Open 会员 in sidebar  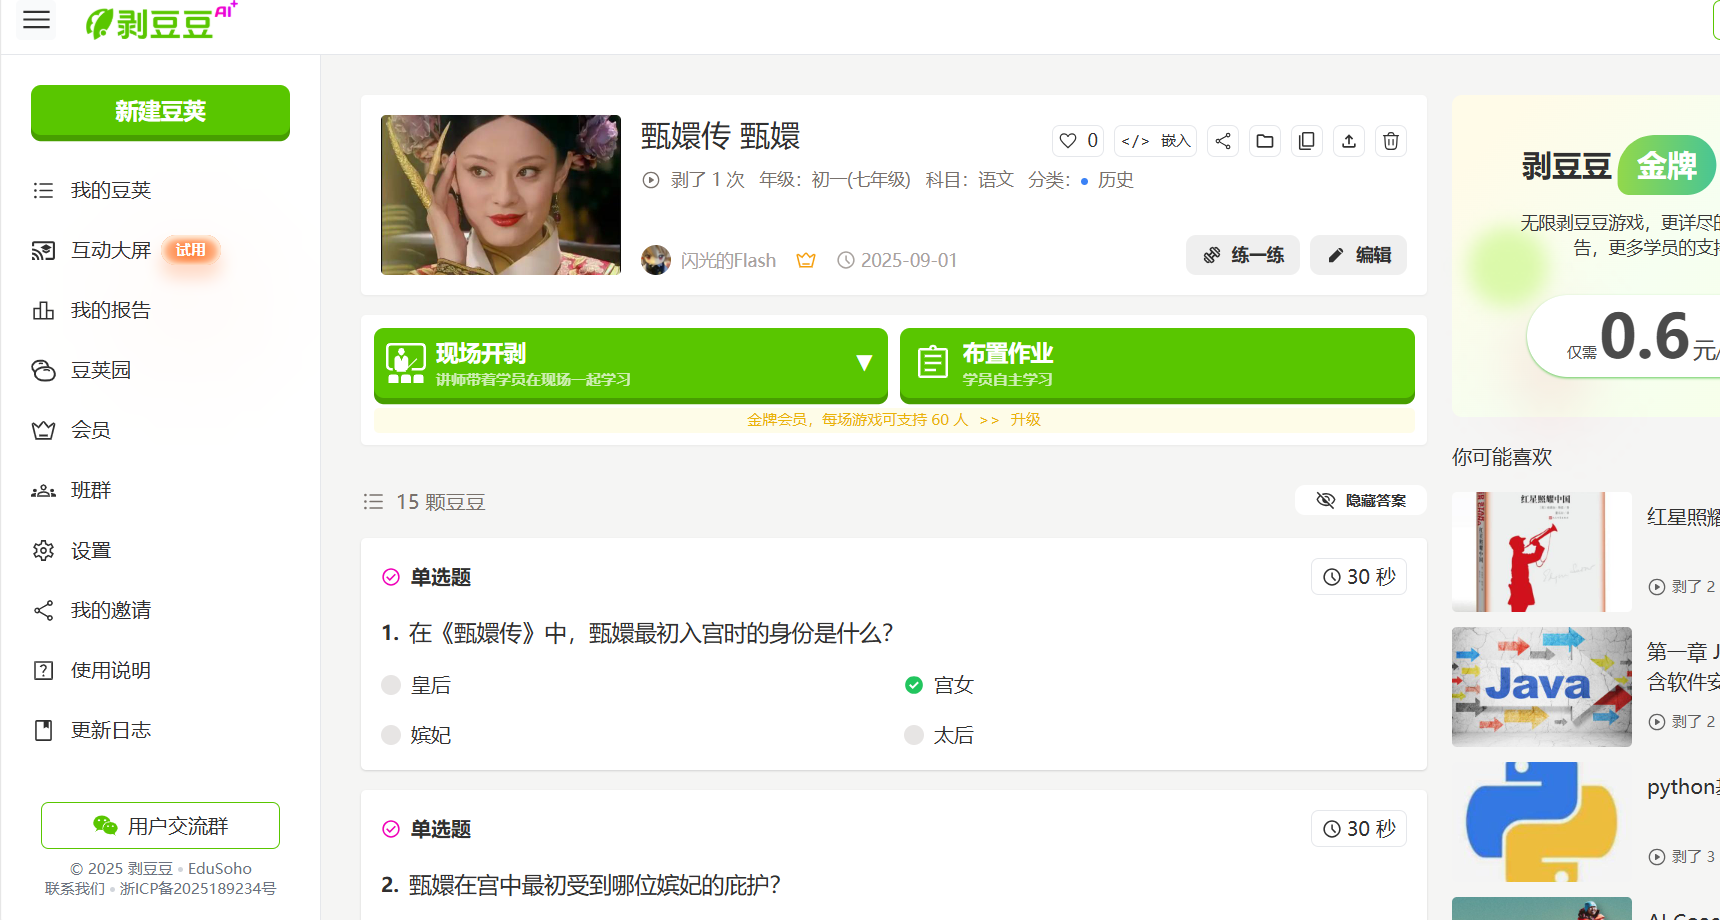[x=90, y=430]
